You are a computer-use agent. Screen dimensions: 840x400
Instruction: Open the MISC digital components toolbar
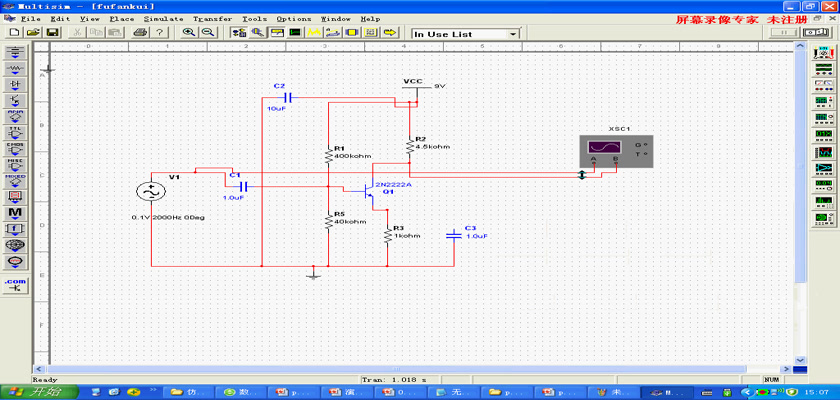coord(15,165)
